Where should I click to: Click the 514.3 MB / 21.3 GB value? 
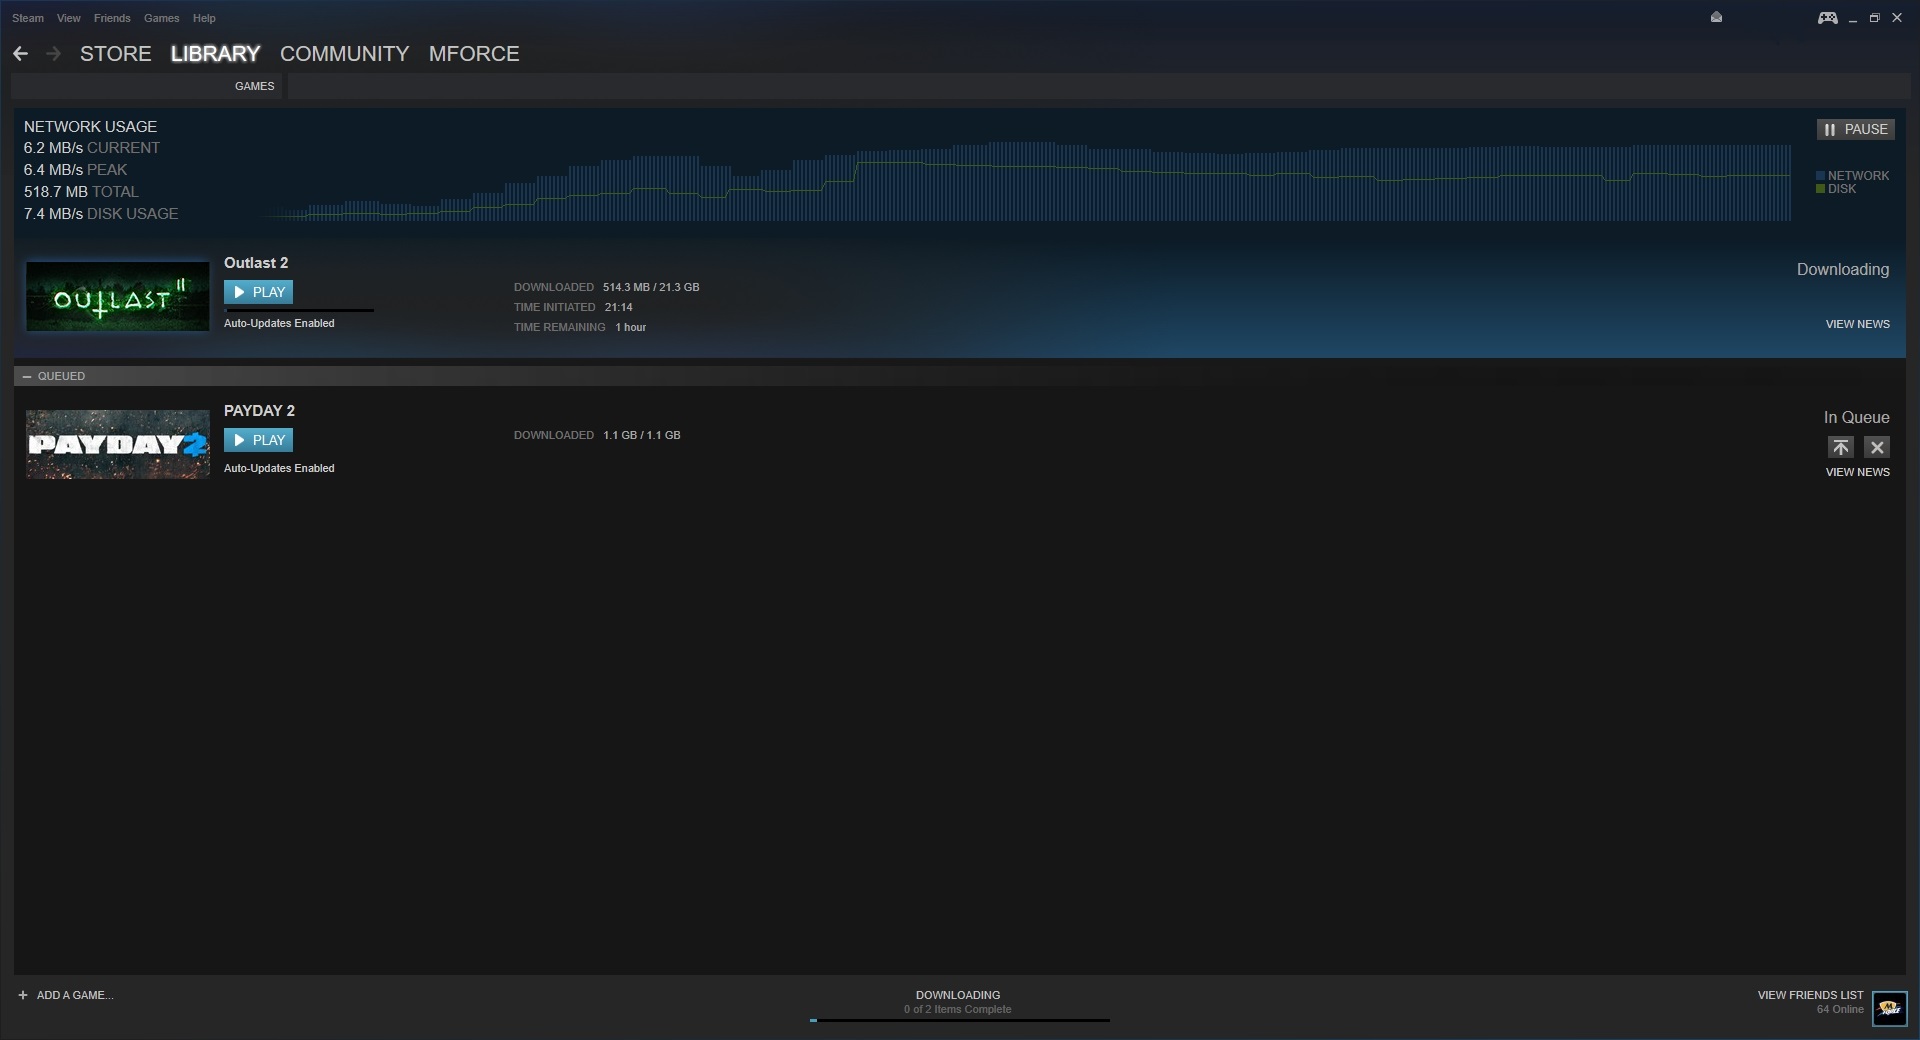pyautogui.click(x=651, y=287)
